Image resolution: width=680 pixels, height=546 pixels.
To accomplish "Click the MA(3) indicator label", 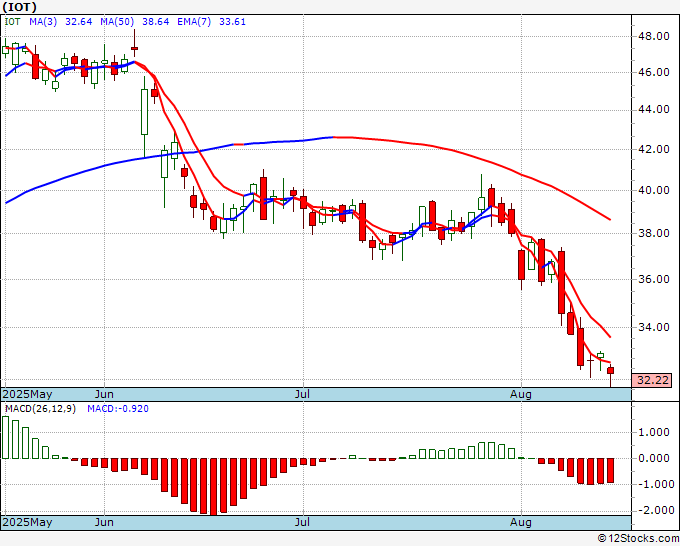I will (x=43, y=22).
